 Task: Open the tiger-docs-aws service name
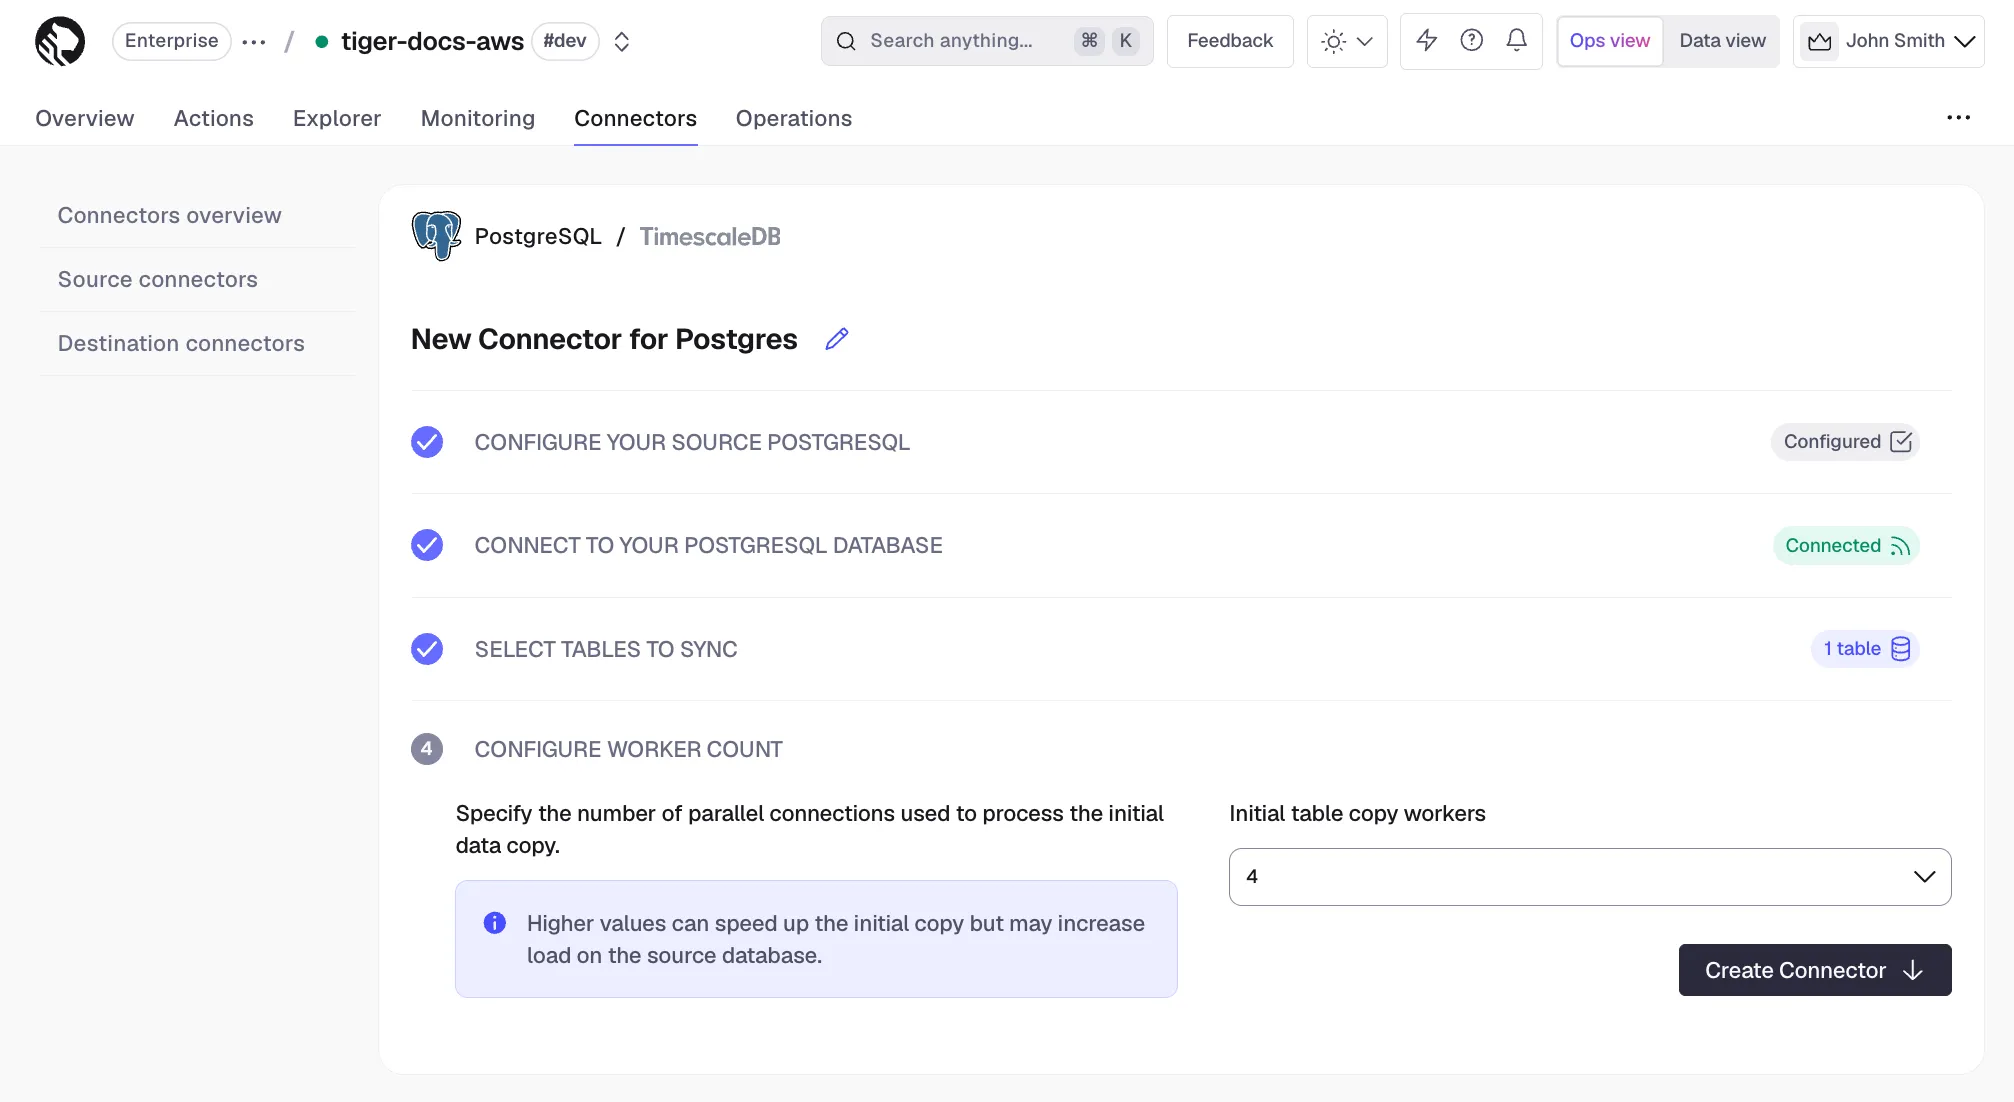click(432, 41)
